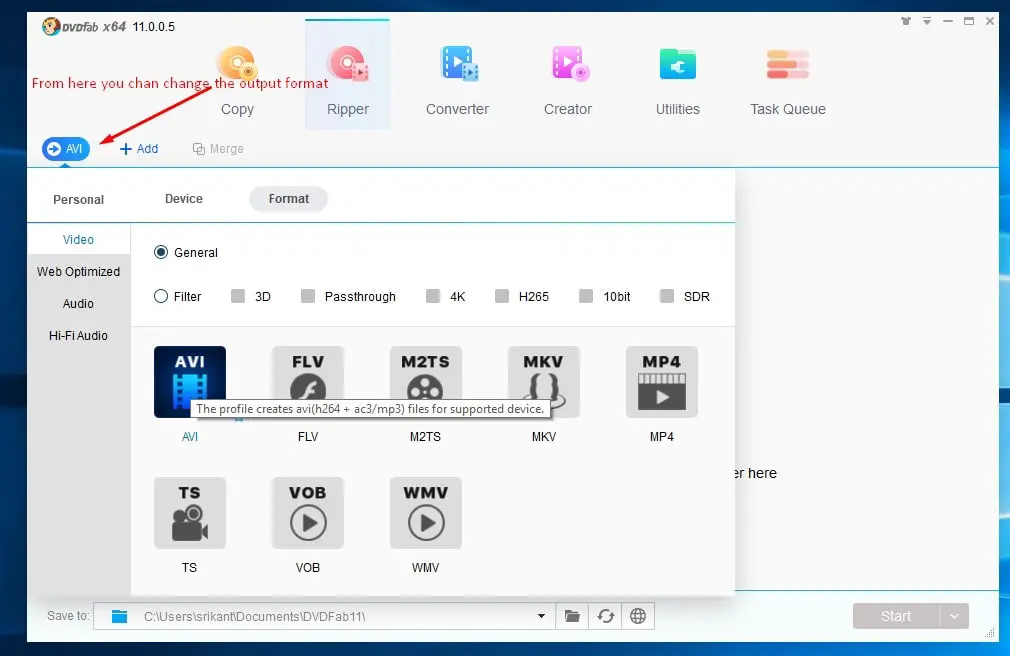This screenshot has width=1010, height=656.
Task: Enable the H265 checkbox
Action: coord(502,296)
